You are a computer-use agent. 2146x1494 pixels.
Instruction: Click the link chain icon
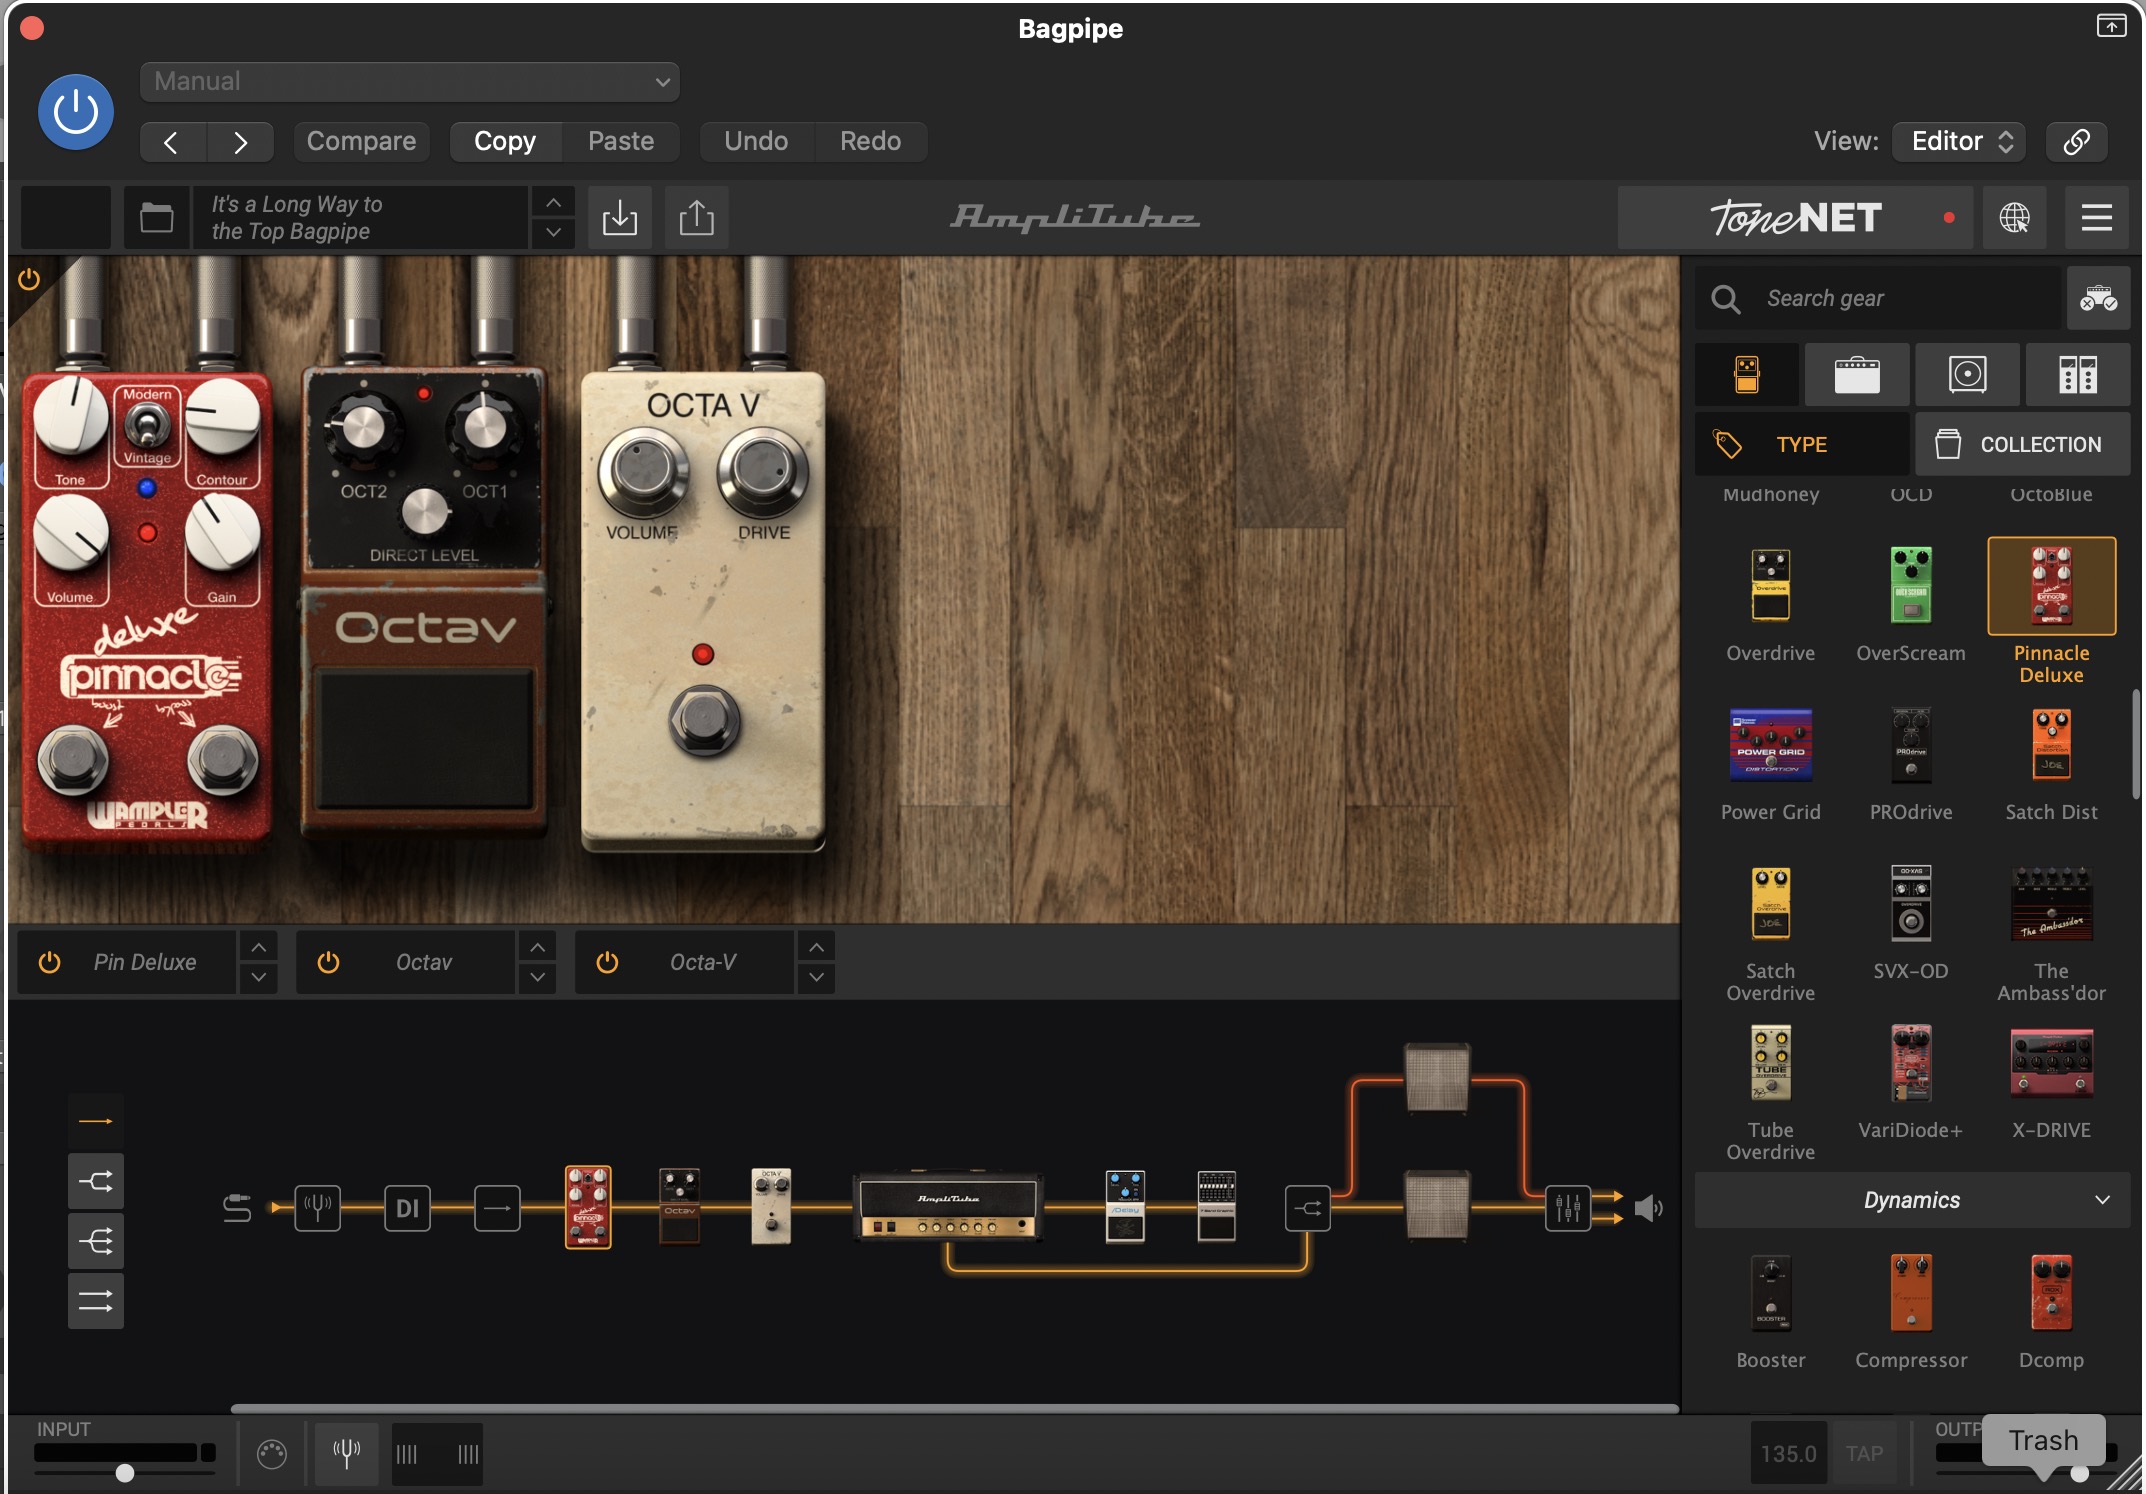tap(2076, 141)
